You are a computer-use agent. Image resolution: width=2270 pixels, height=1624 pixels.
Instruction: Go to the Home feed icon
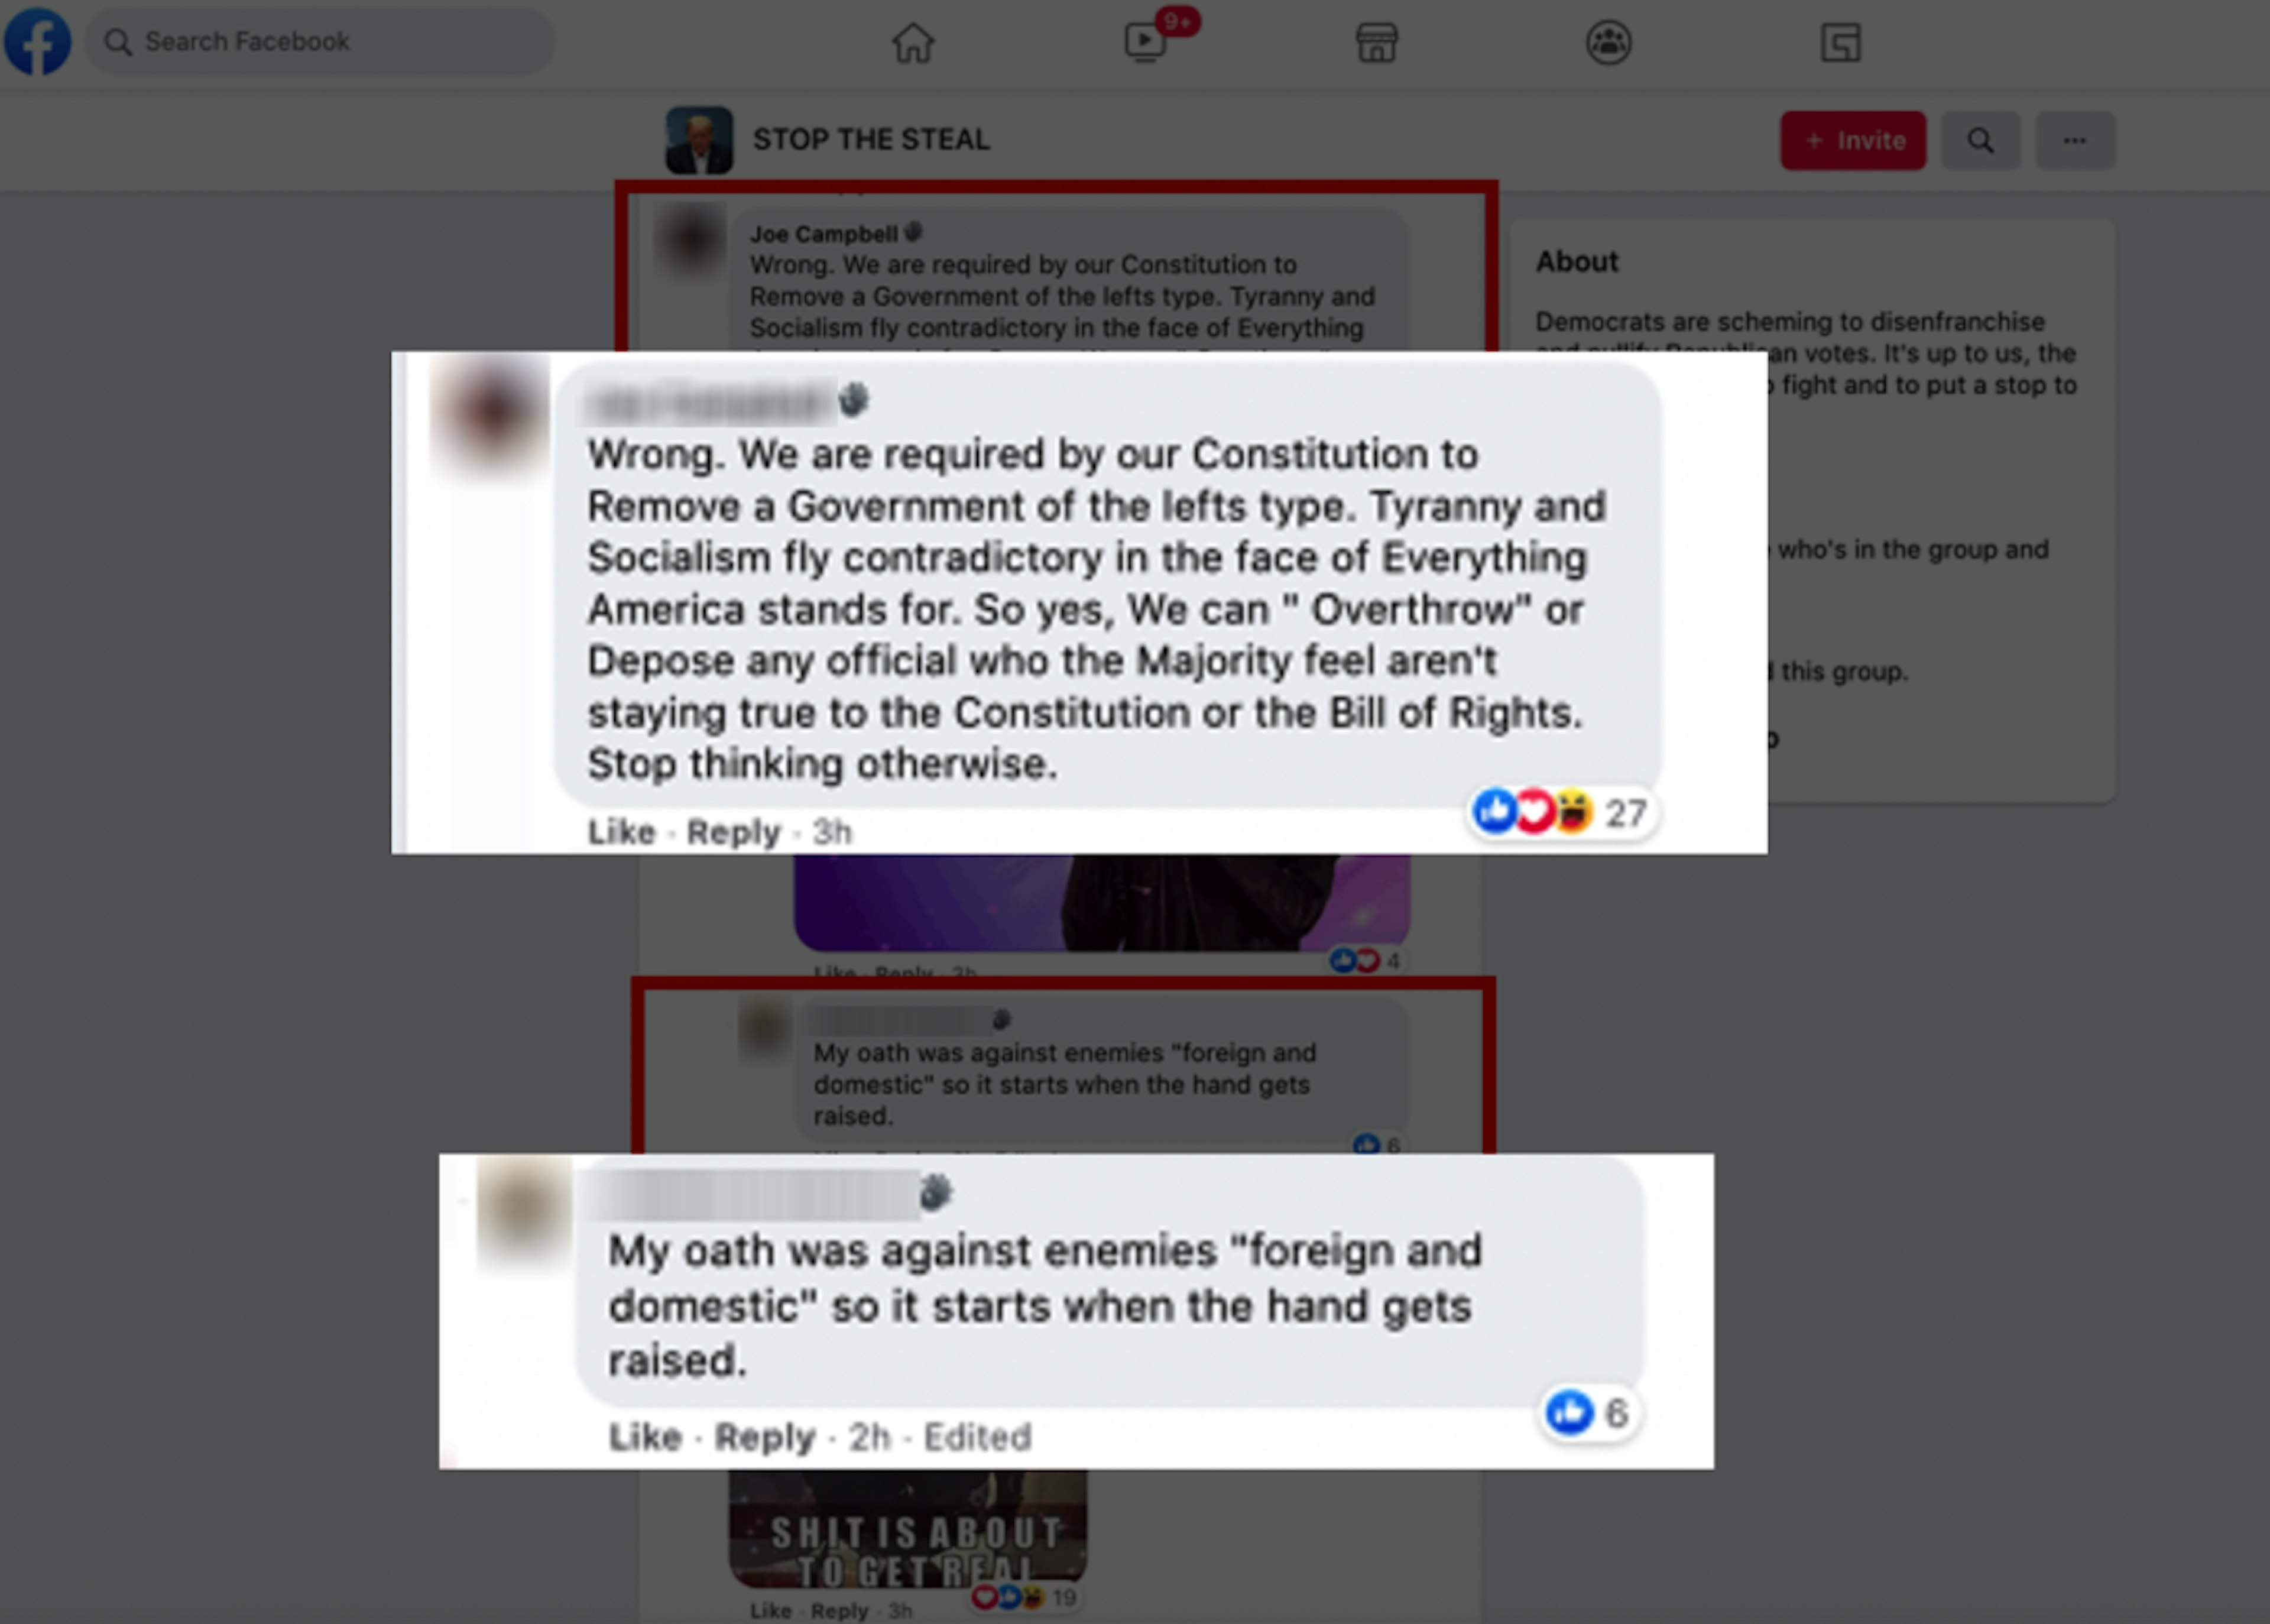coord(913,43)
